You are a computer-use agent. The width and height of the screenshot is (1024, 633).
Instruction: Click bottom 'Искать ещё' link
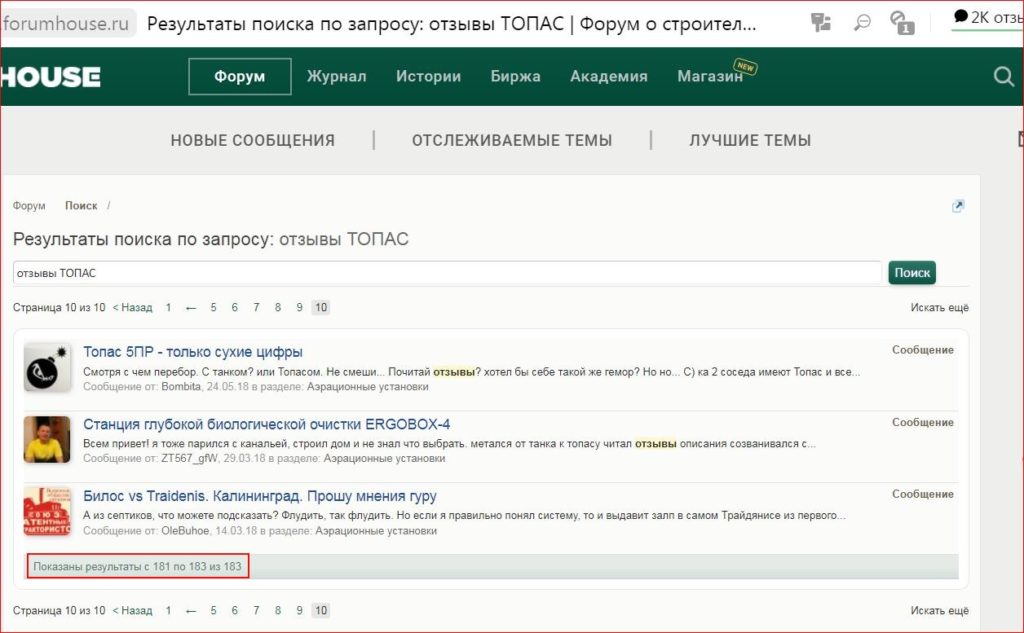(940, 611)
